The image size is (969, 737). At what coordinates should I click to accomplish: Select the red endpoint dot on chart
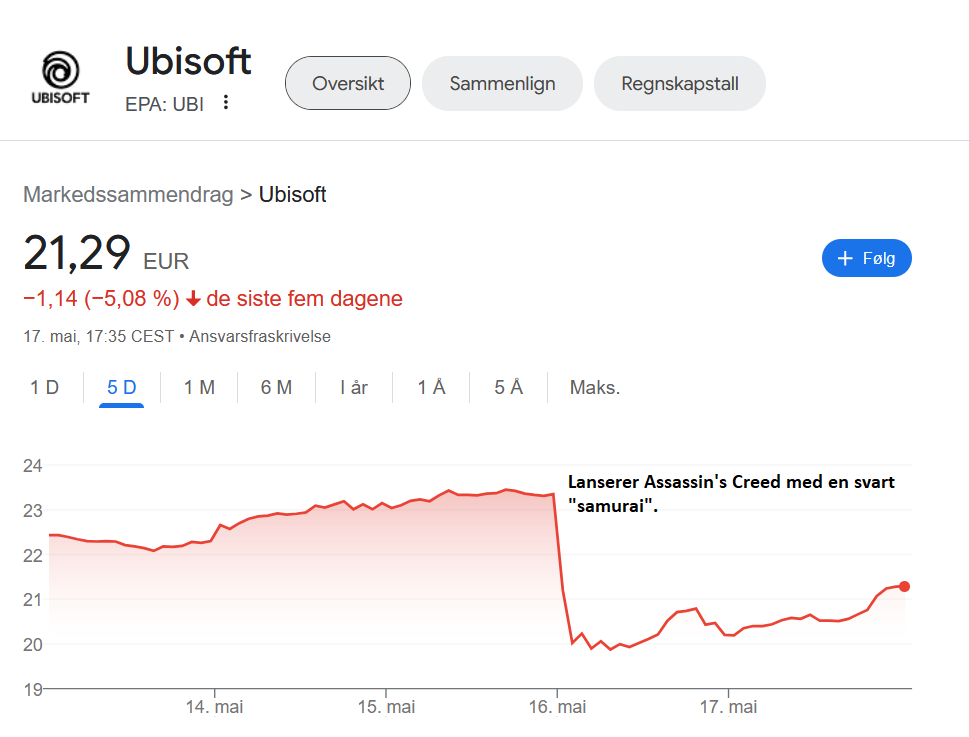(904, 586)
